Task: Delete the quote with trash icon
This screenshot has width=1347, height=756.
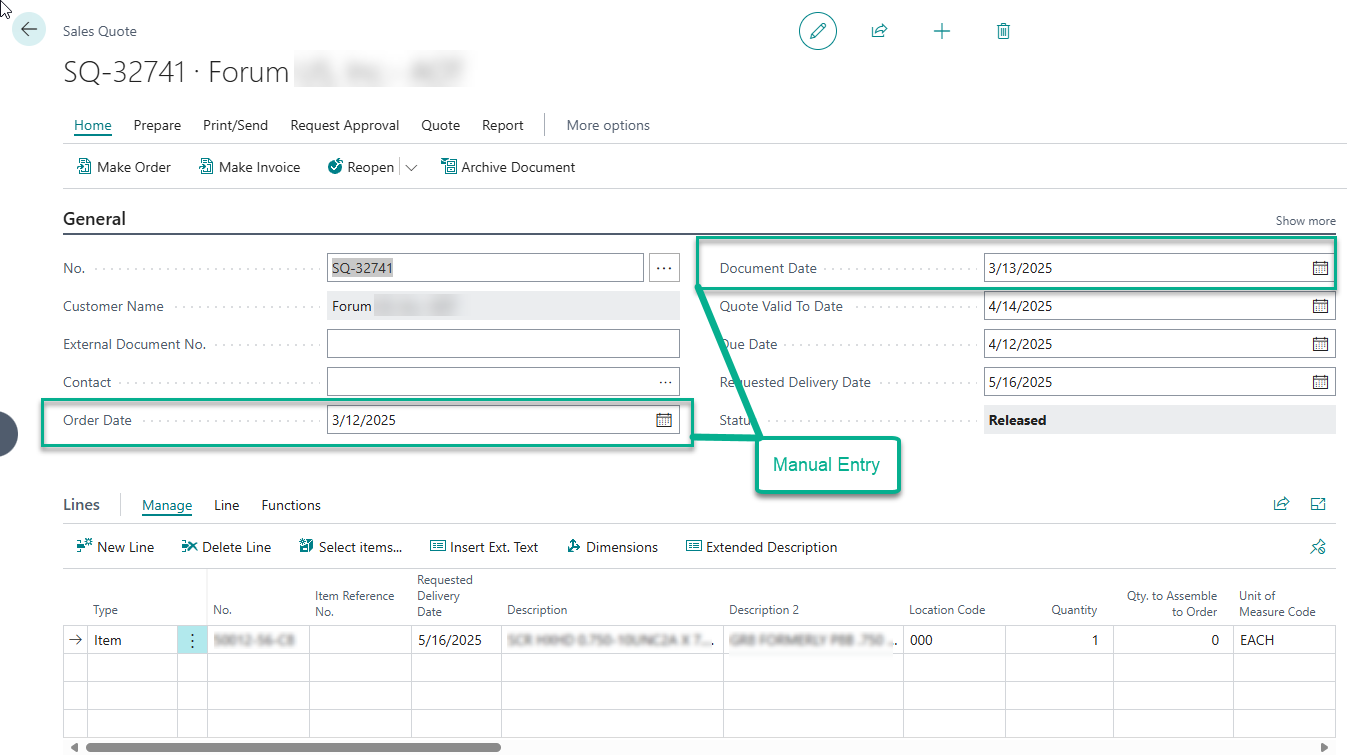Action: [1003, 31]
